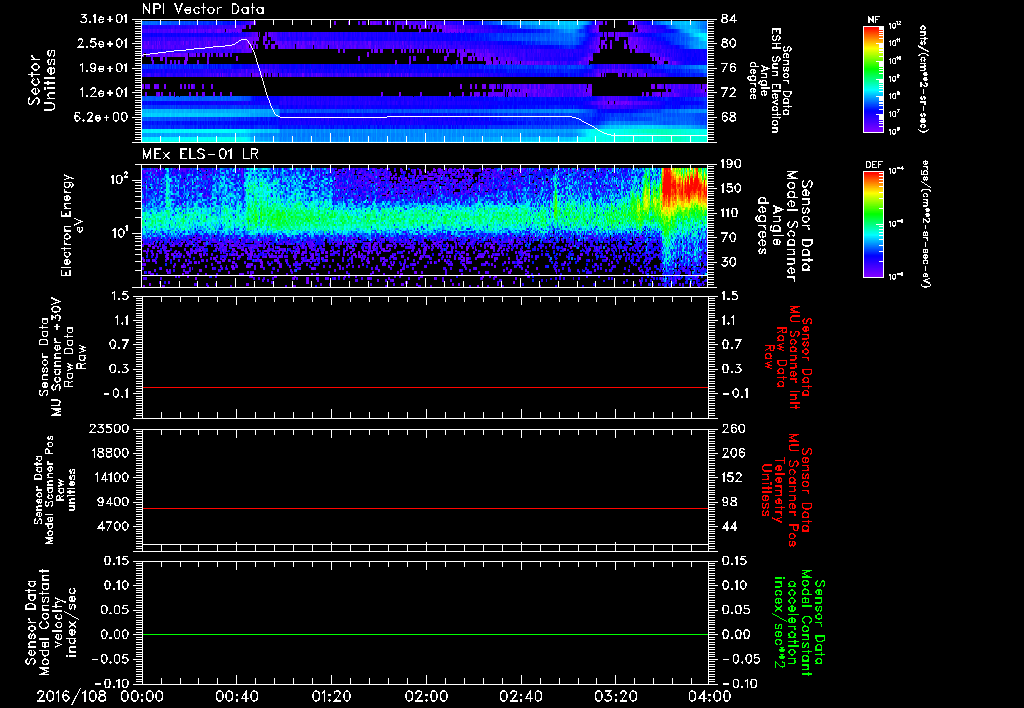Click the "NPI Vector Data" panel title

[x=203, y=9]
